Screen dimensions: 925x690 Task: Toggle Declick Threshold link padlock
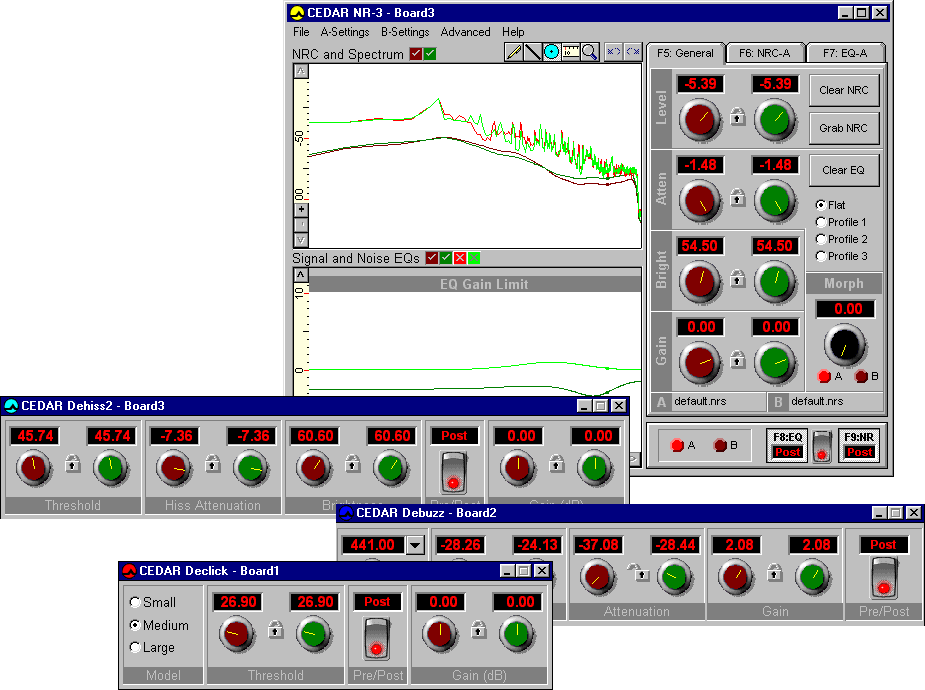275,629
